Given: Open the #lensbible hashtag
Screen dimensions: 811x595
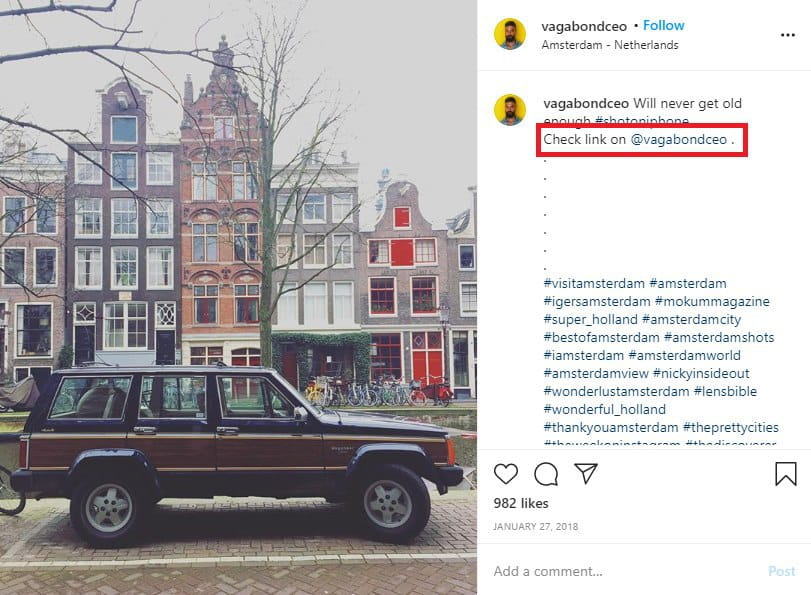Looking at the screenshot, I should [725, 391].
